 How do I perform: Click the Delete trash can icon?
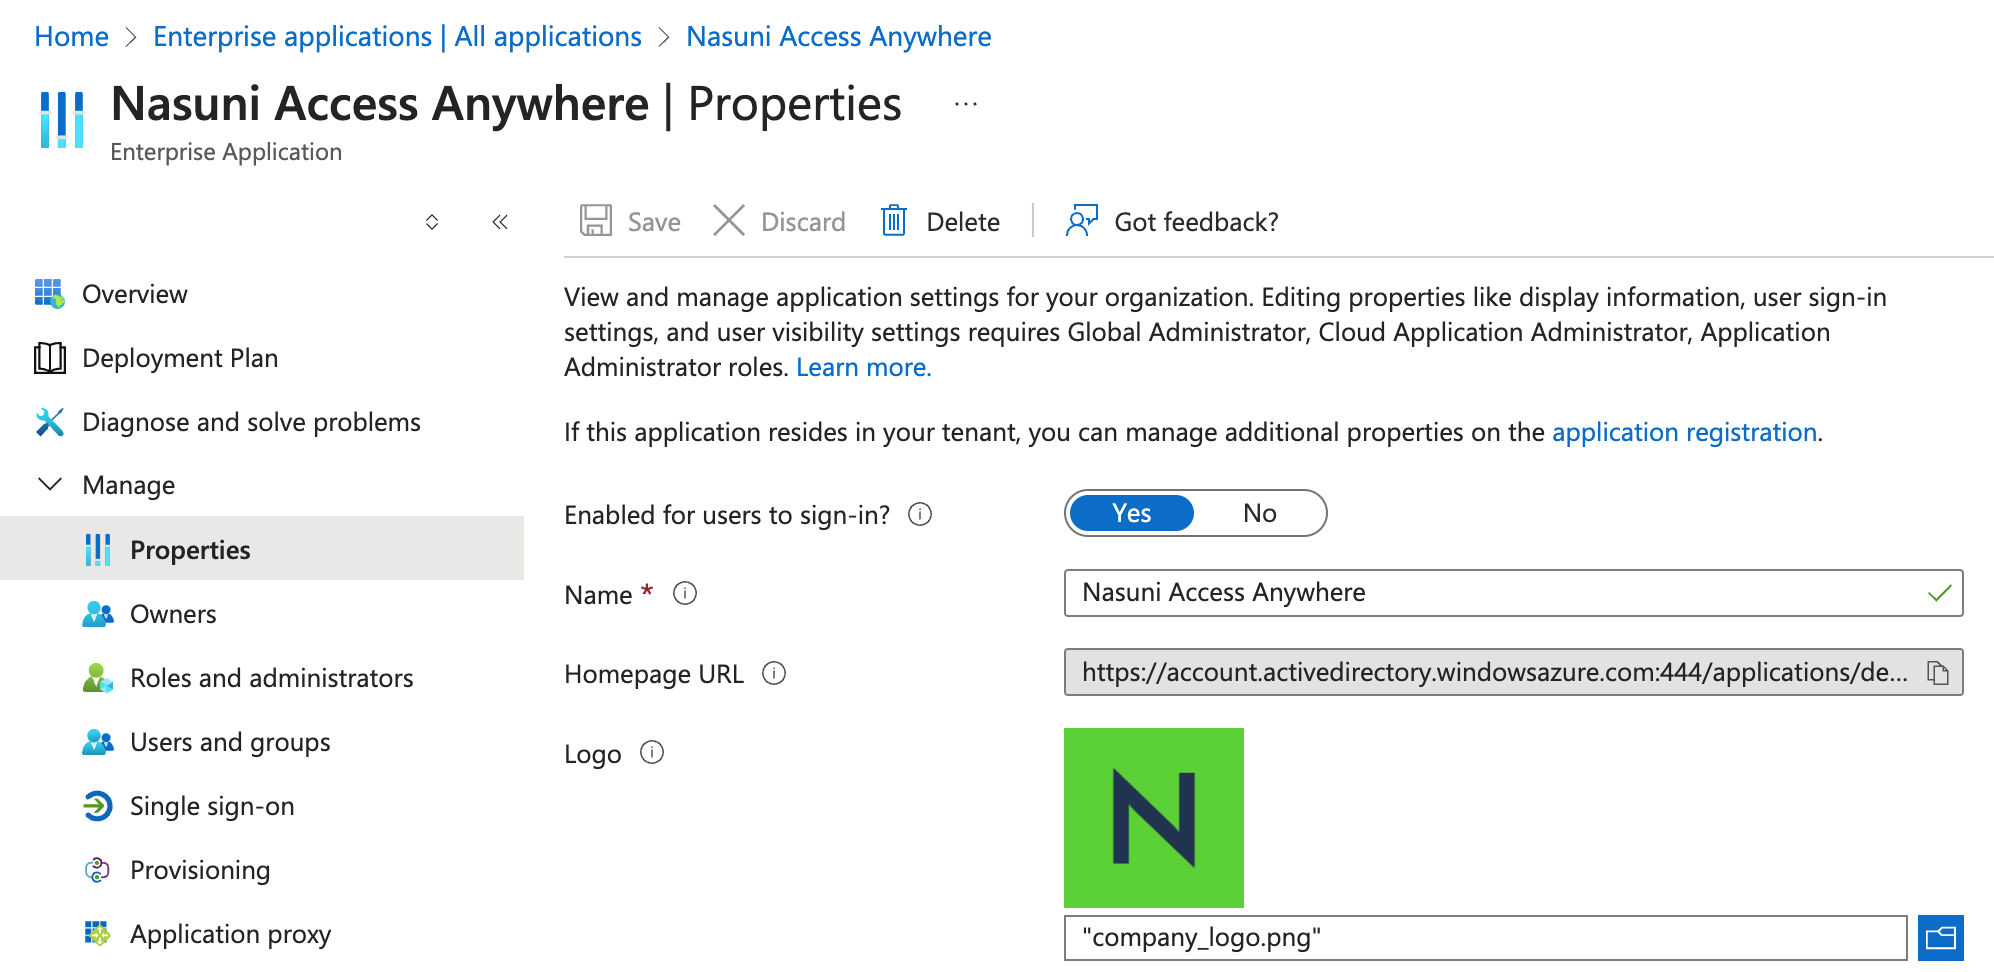tap(893, 221)
